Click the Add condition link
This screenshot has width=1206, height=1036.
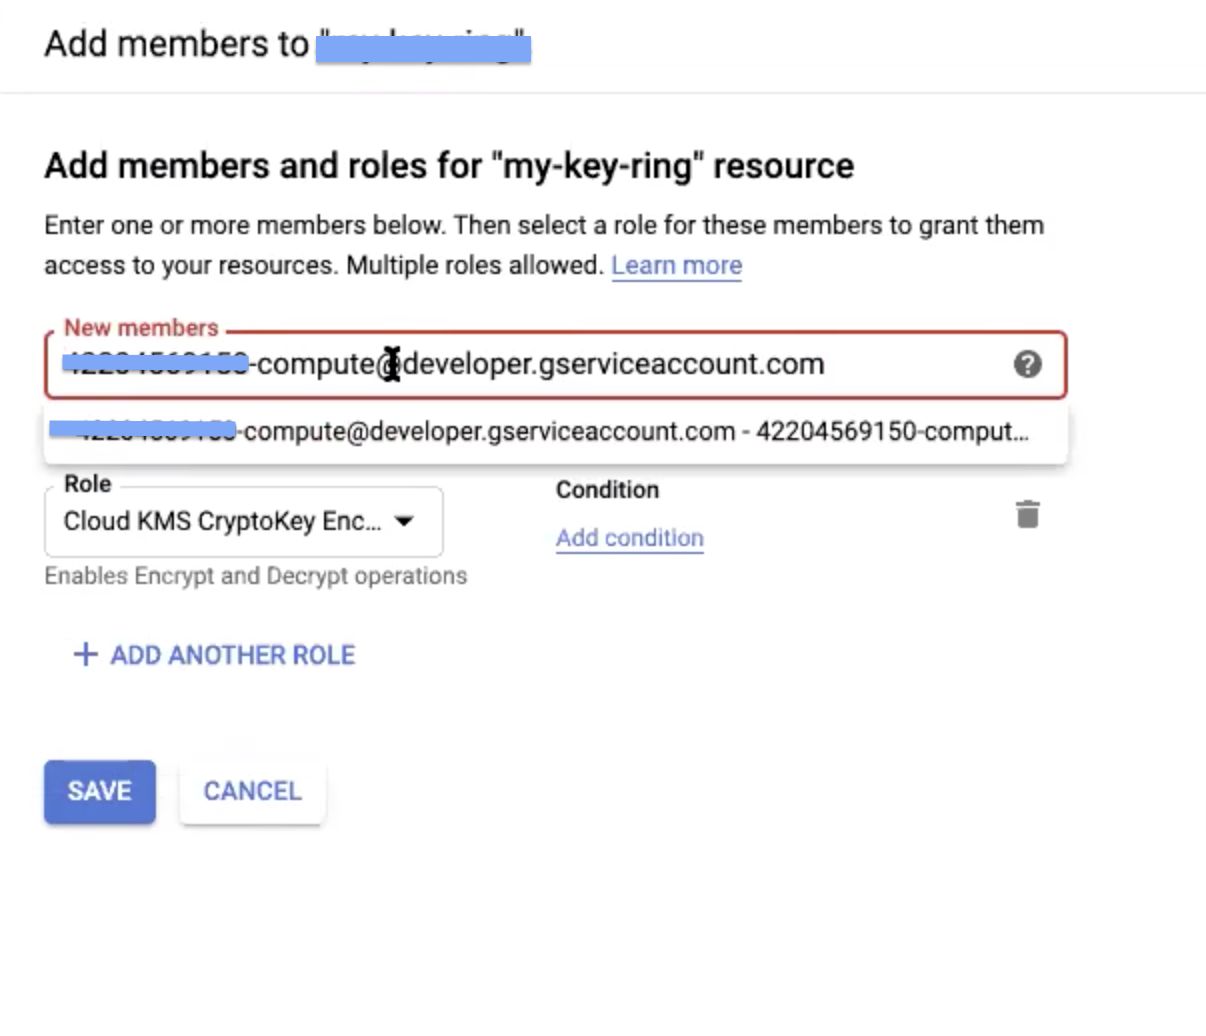(x=630, y=537)
